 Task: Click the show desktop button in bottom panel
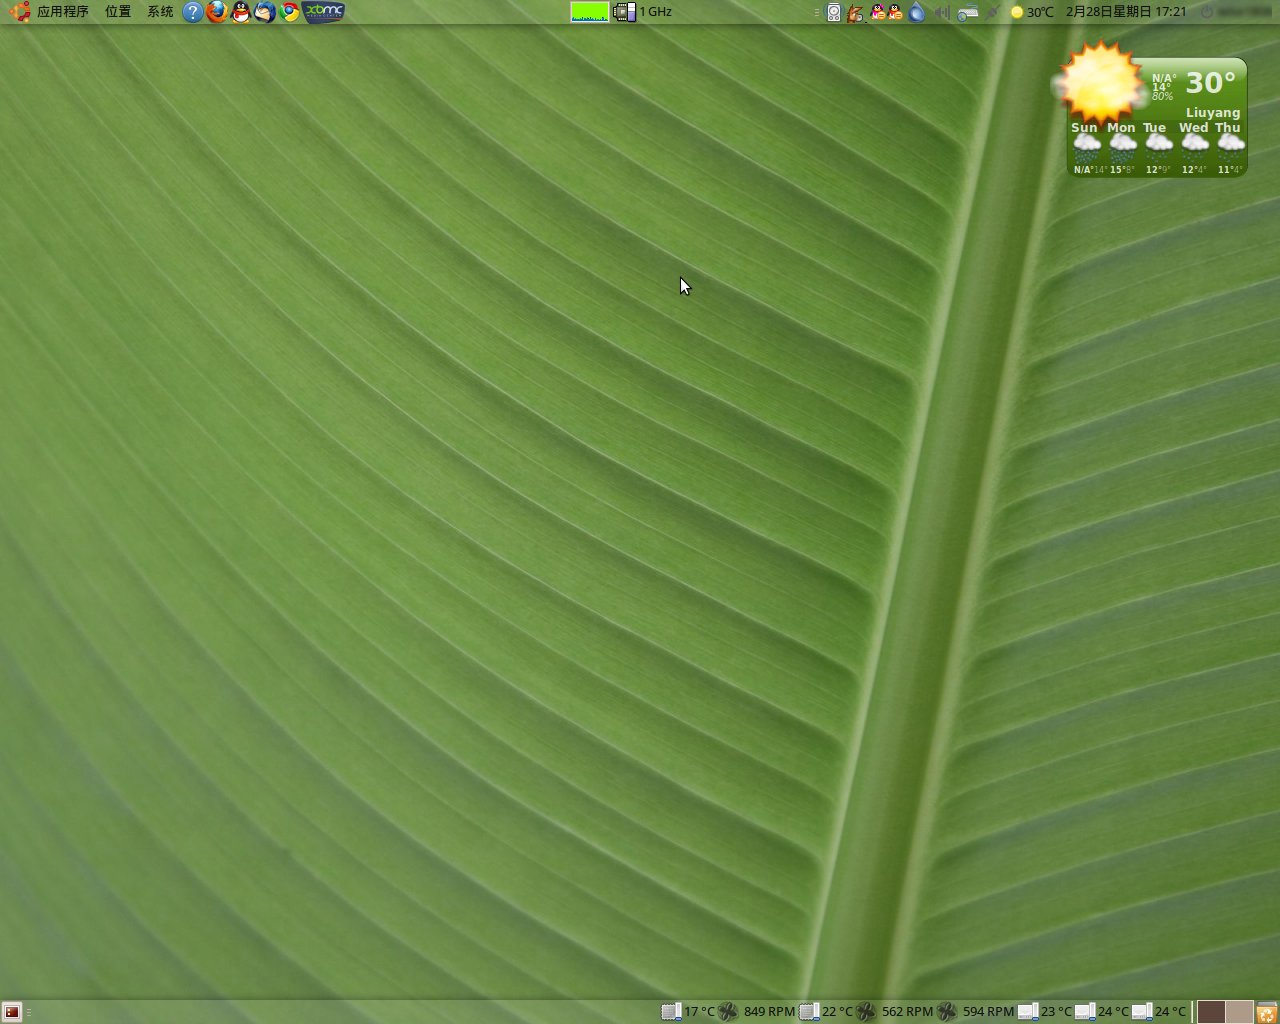pyautogui.click(x=12, y=1012)
